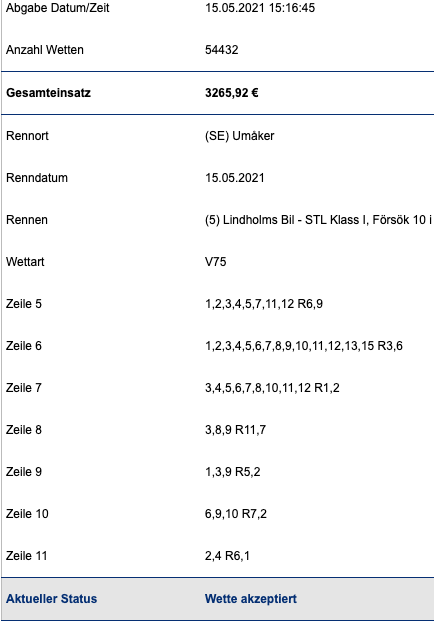Click the Zeile 8 value 3,8,9 R11,7
Viewport: 434px width, 621px height.
pyautogui.click(x=235, y=430)
